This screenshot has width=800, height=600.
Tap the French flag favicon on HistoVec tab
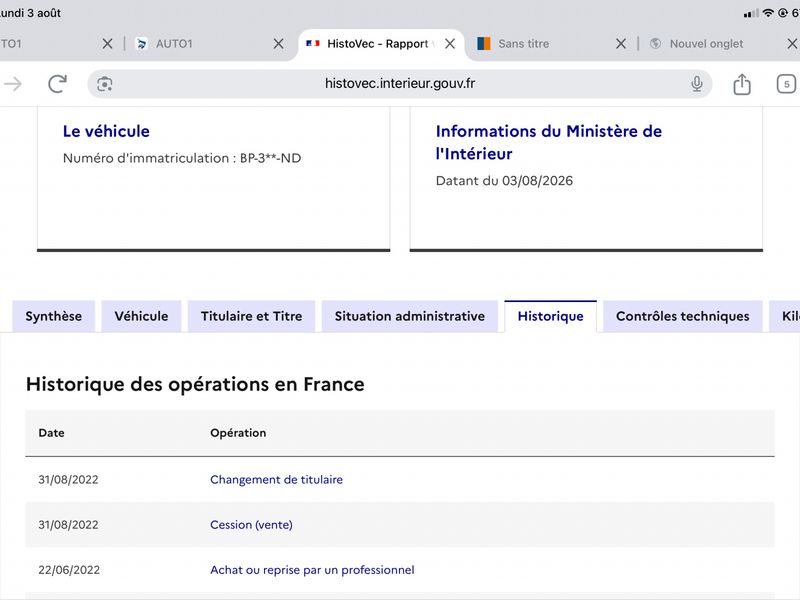point(312,44)
